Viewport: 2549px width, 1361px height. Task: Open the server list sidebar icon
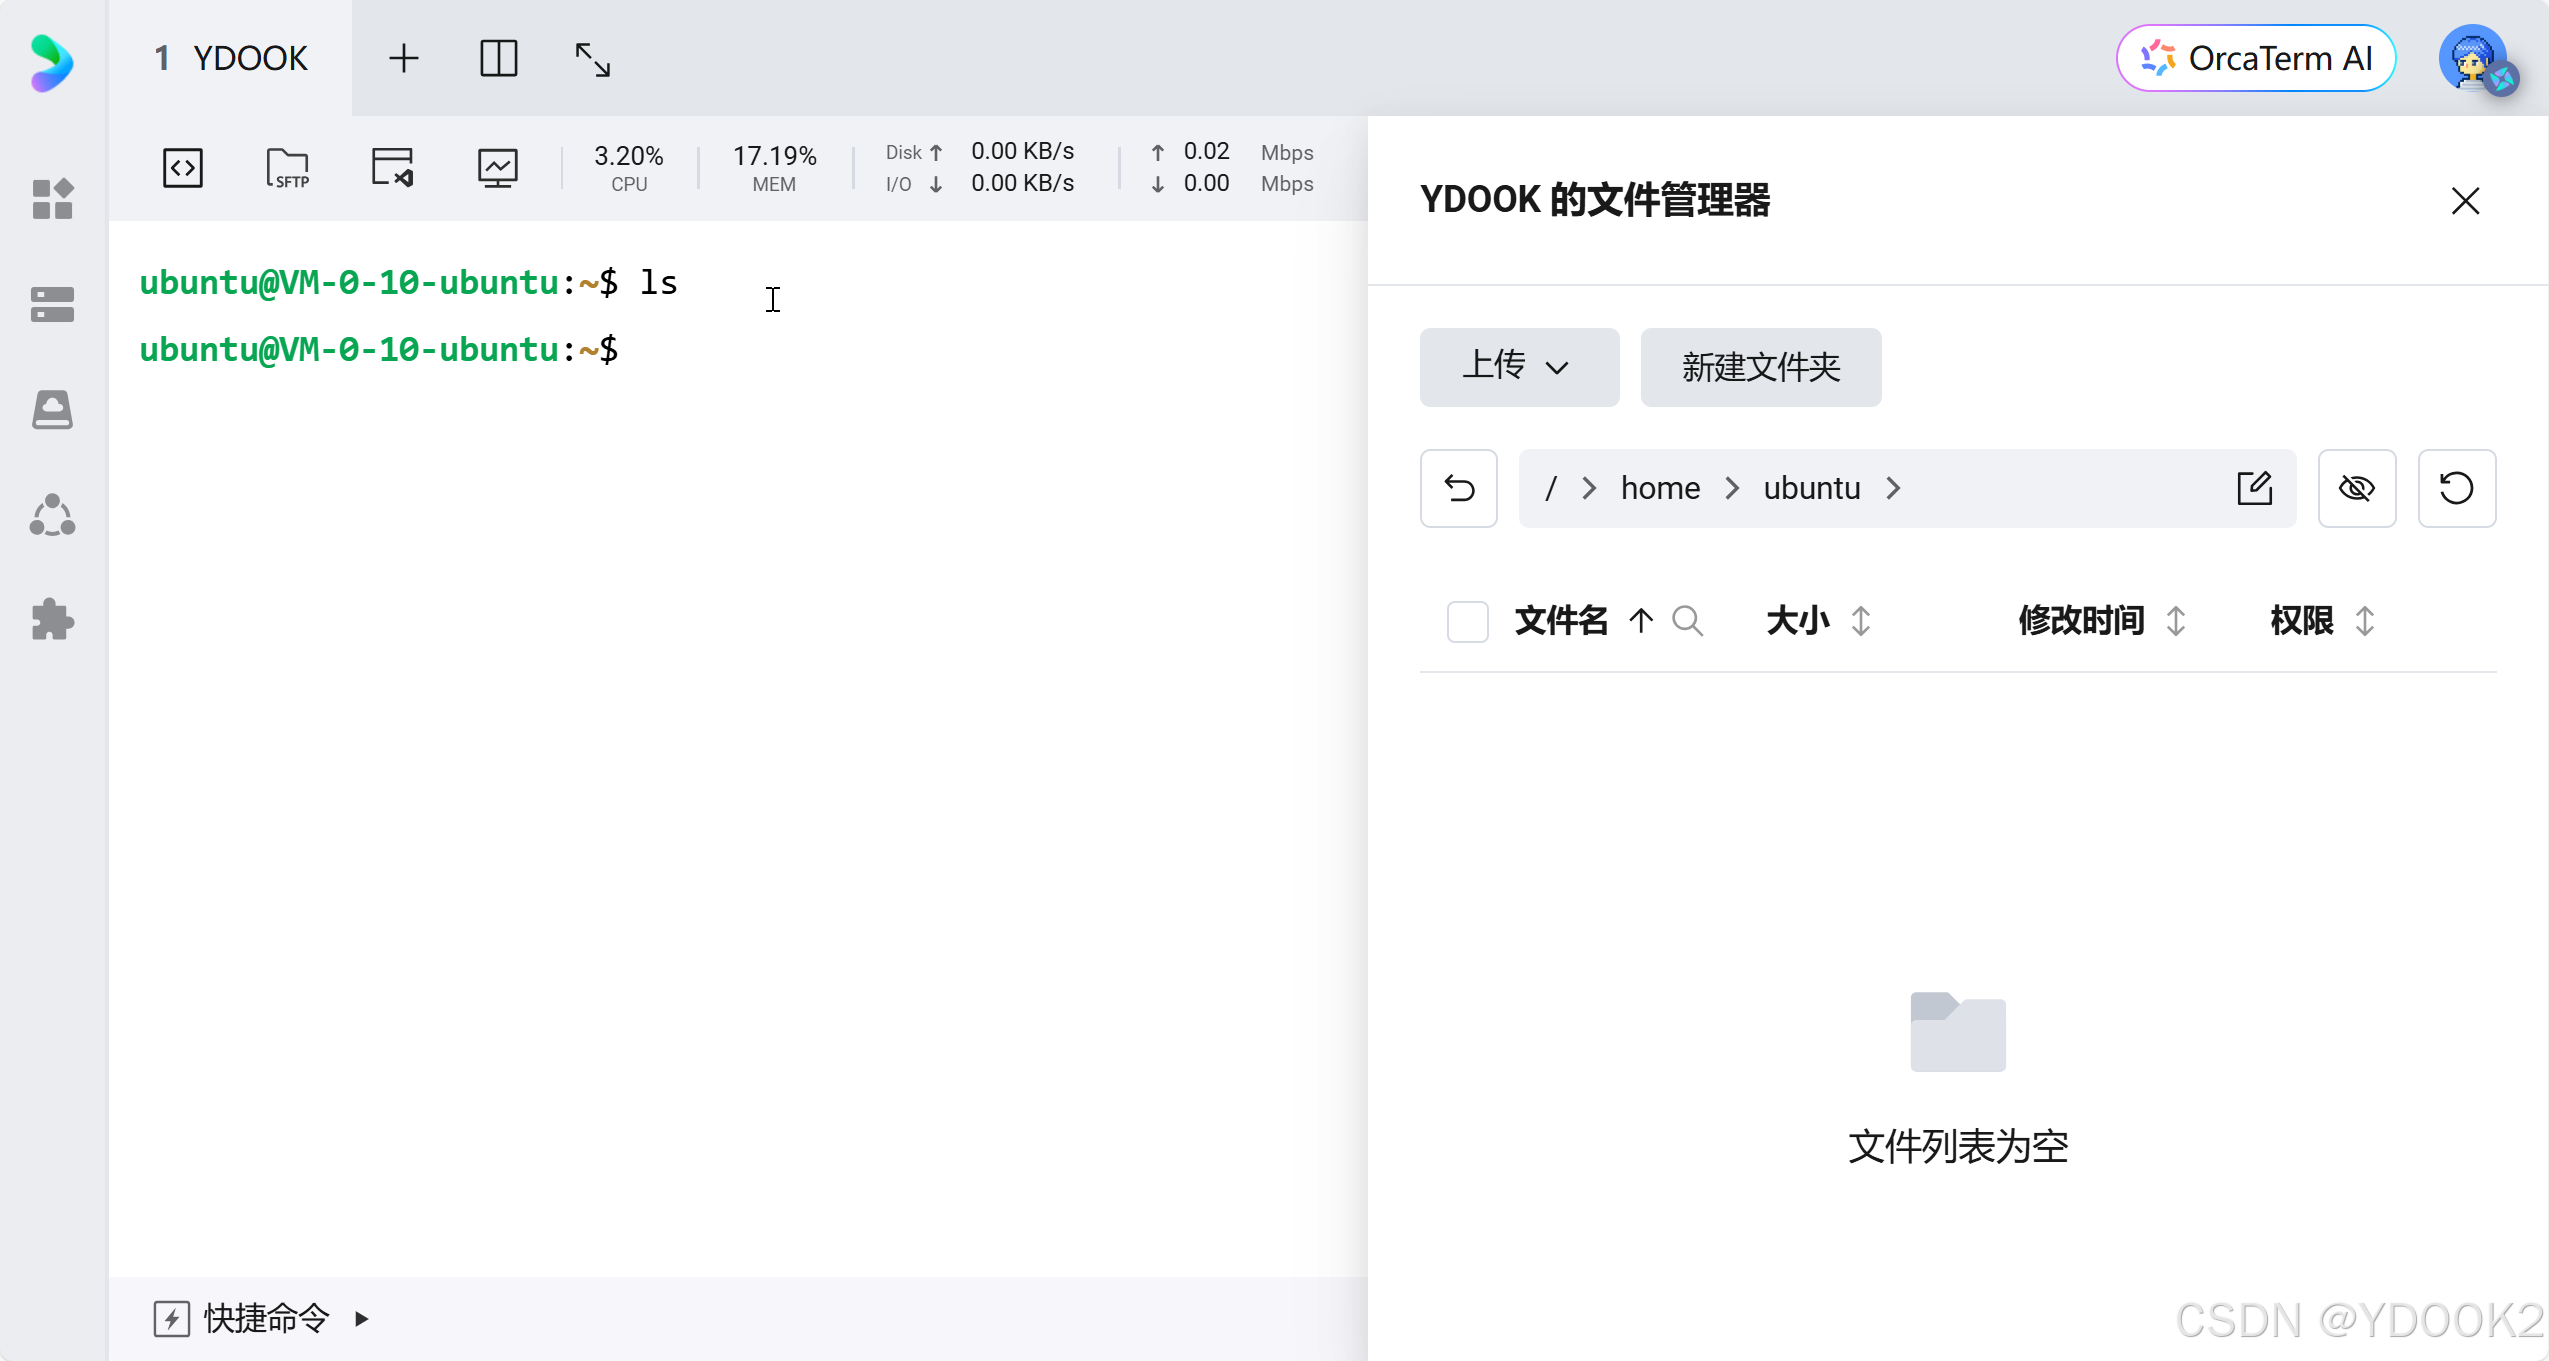click(52, 305)
